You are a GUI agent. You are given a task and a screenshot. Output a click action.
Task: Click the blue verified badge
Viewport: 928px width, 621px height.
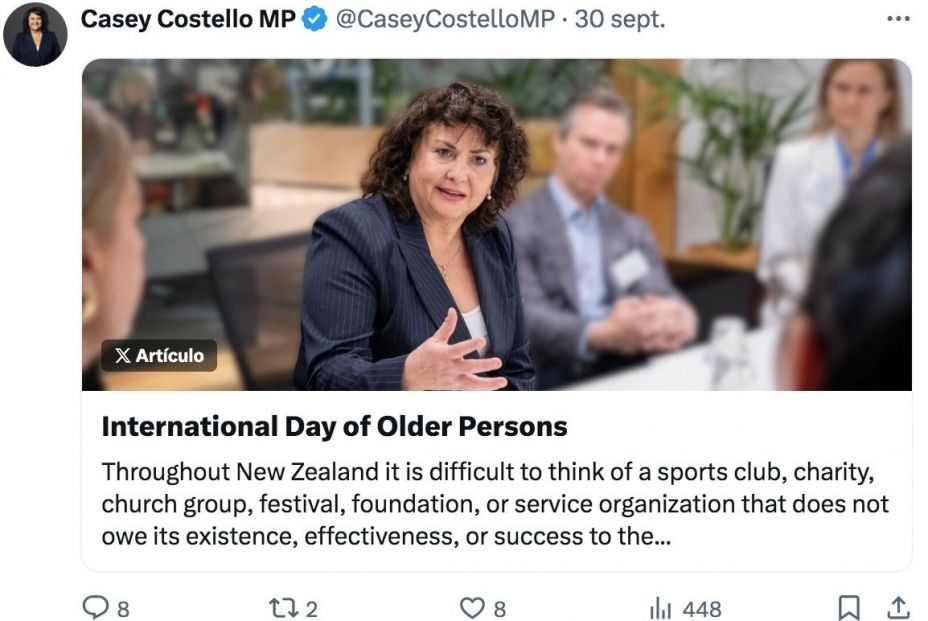pos(314,21)
